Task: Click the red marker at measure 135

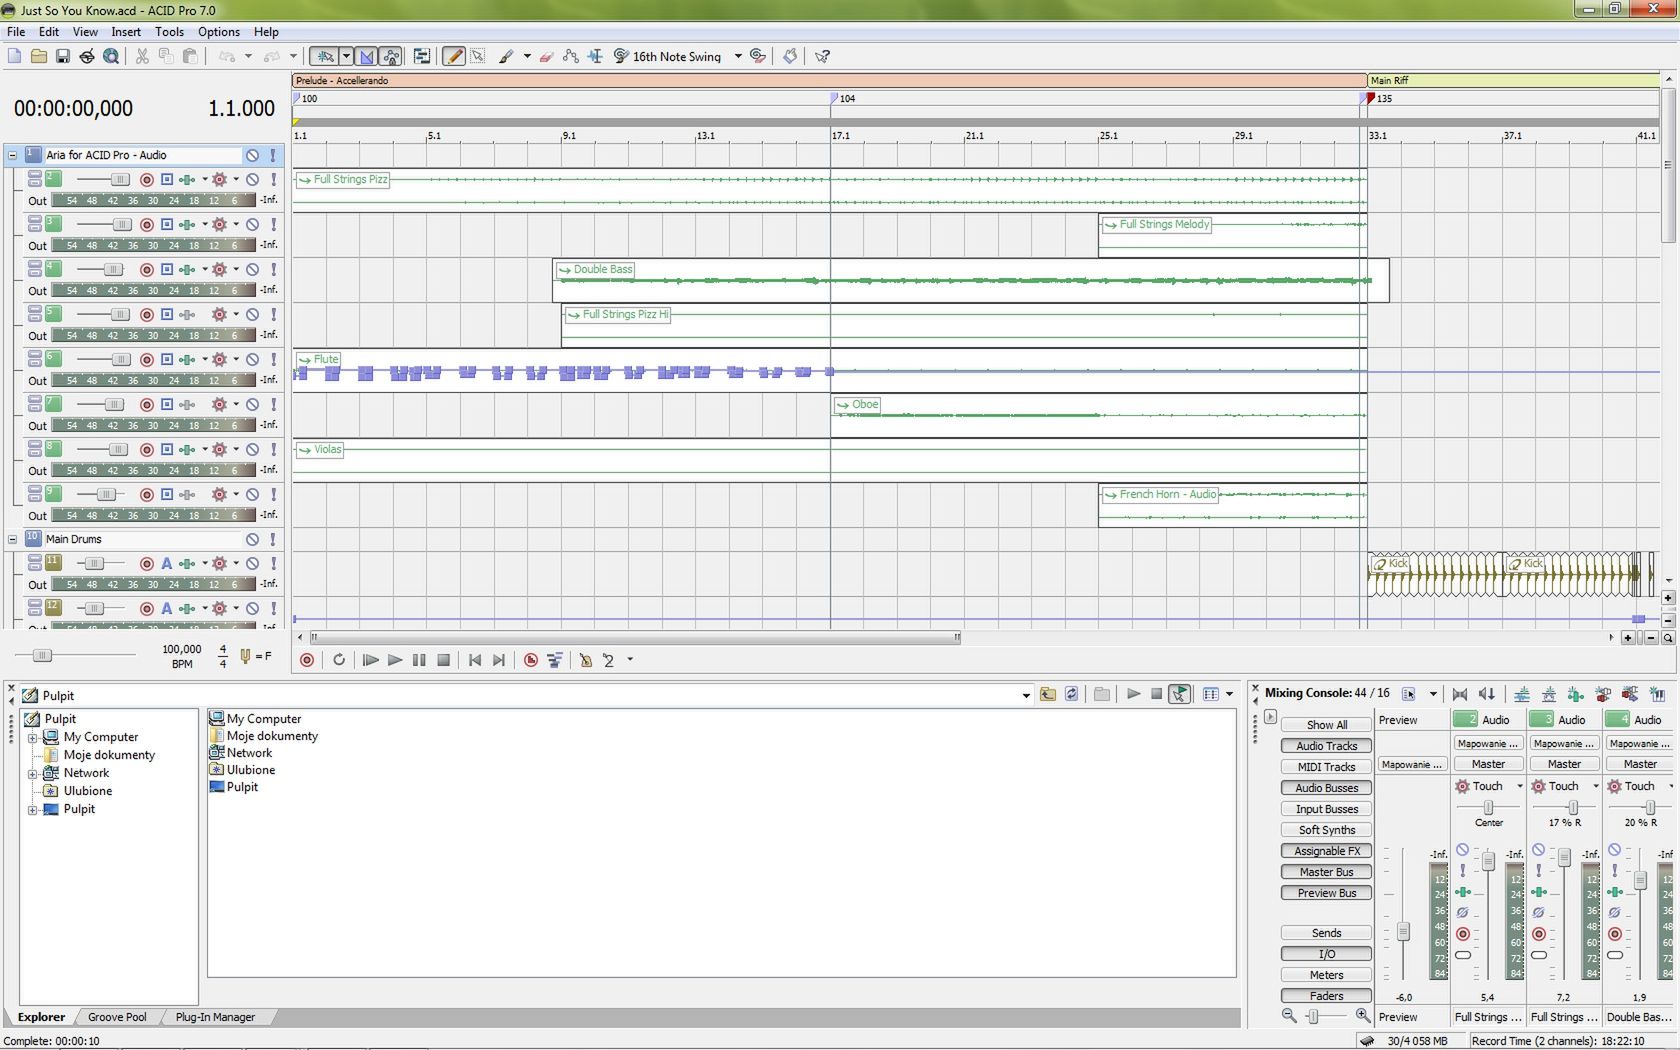Action: click(x=1369, y=98)
